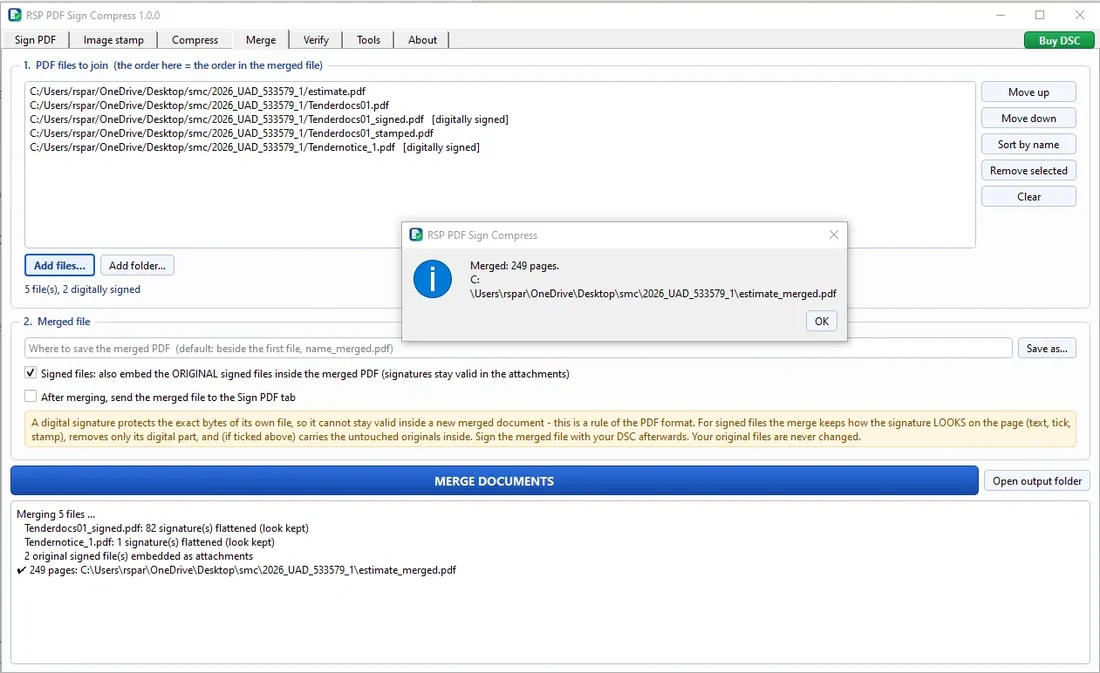Click Save as... button
The image size is (1100, 673).
tap(1047, 348)
